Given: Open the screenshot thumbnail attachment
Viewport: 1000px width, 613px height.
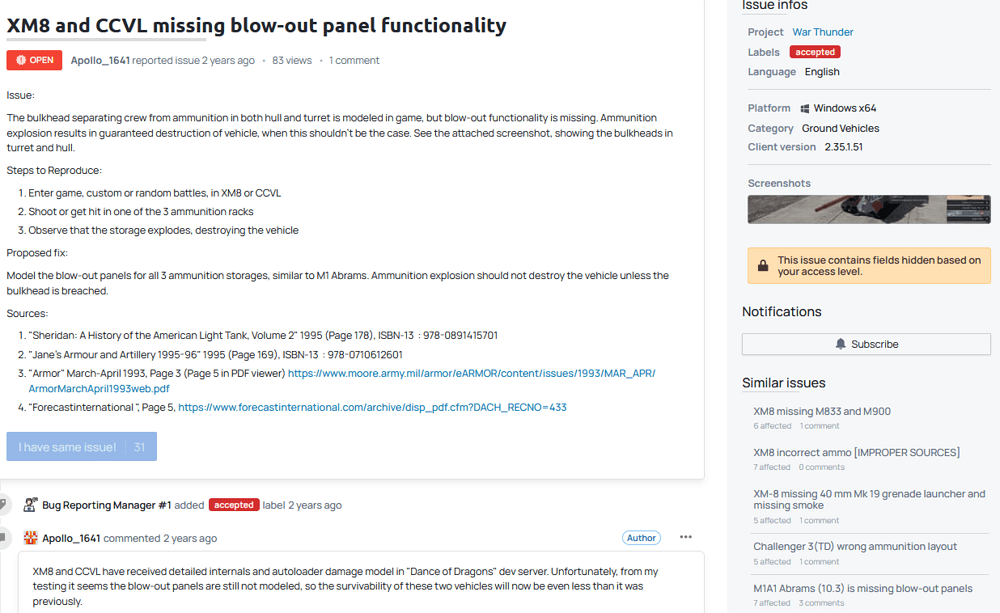Looking at the screenshot, I should 869,209.
